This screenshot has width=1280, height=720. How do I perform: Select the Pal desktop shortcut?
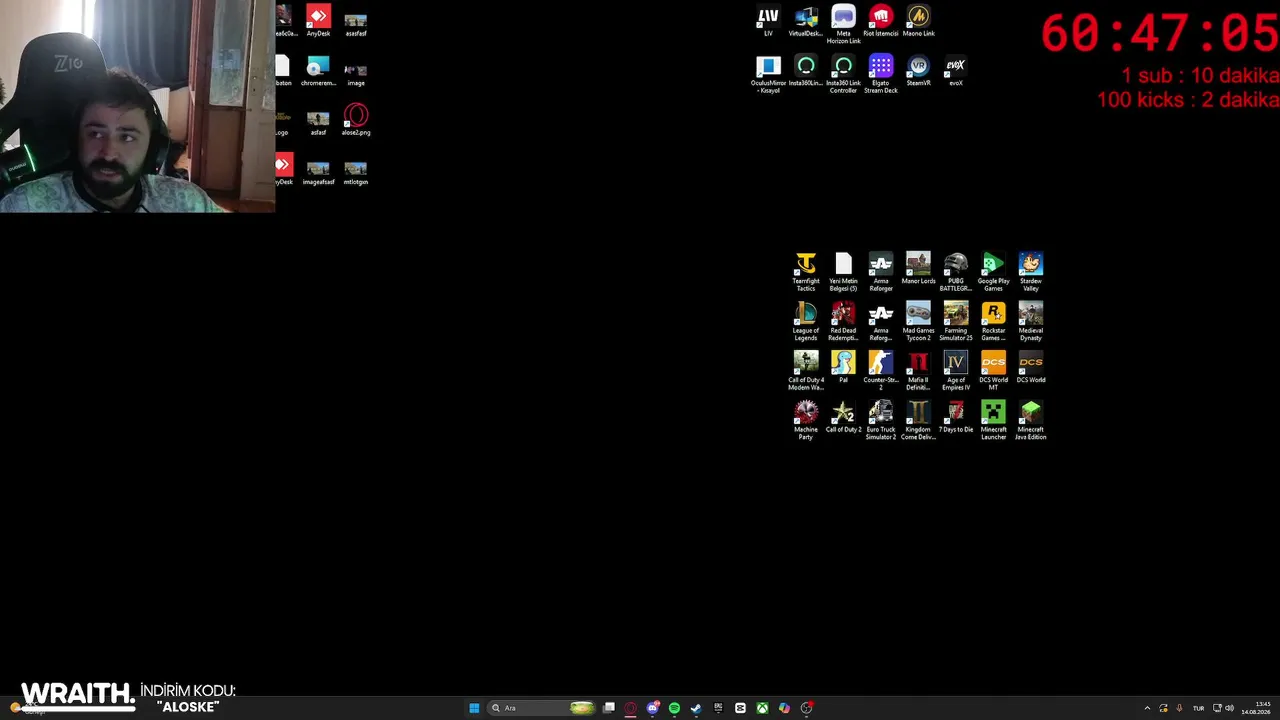[843, 368]
